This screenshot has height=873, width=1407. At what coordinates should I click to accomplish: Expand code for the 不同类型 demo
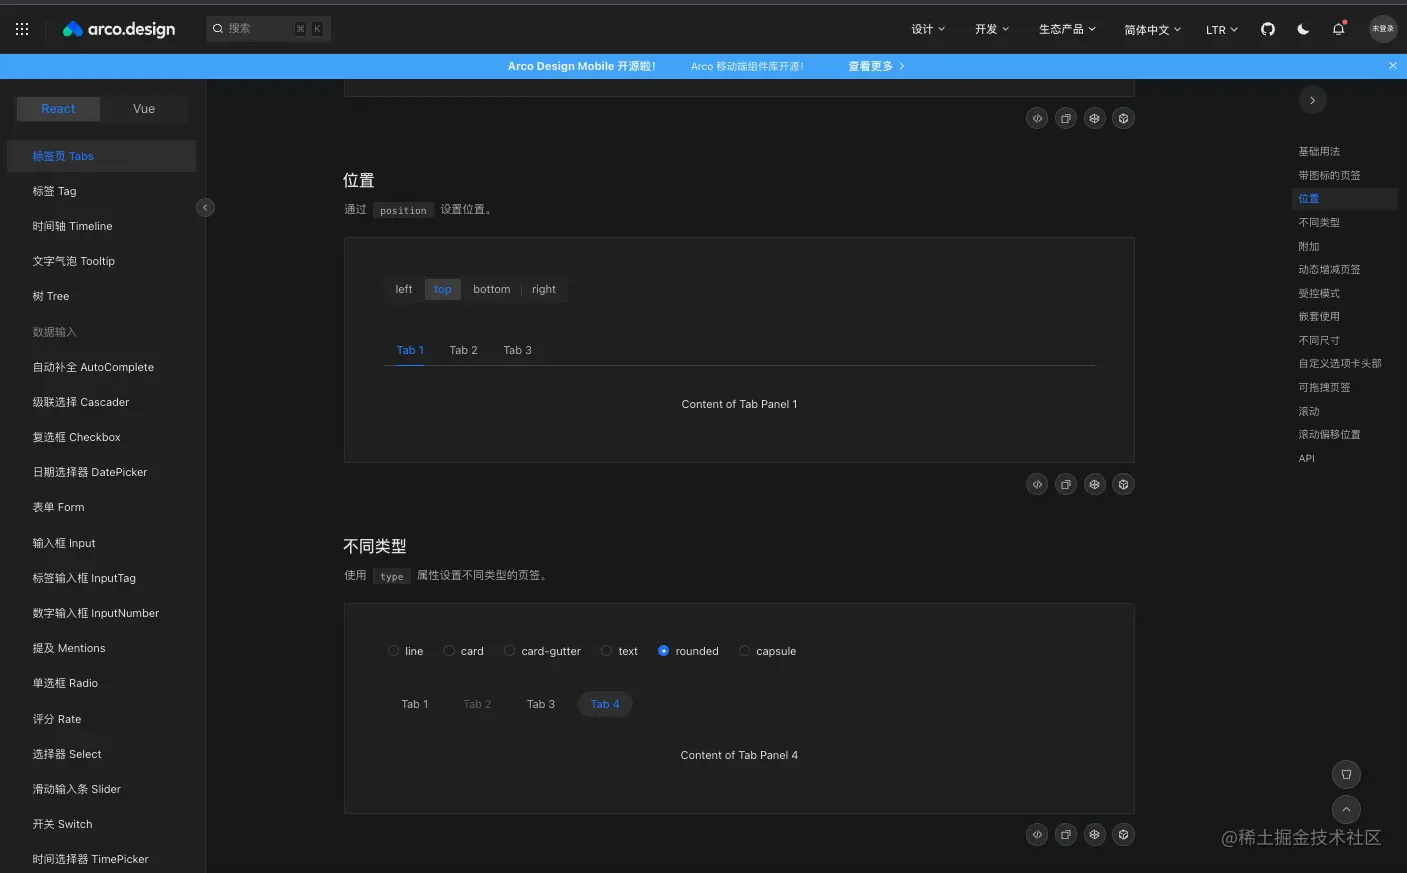(x=1038, y=835)
